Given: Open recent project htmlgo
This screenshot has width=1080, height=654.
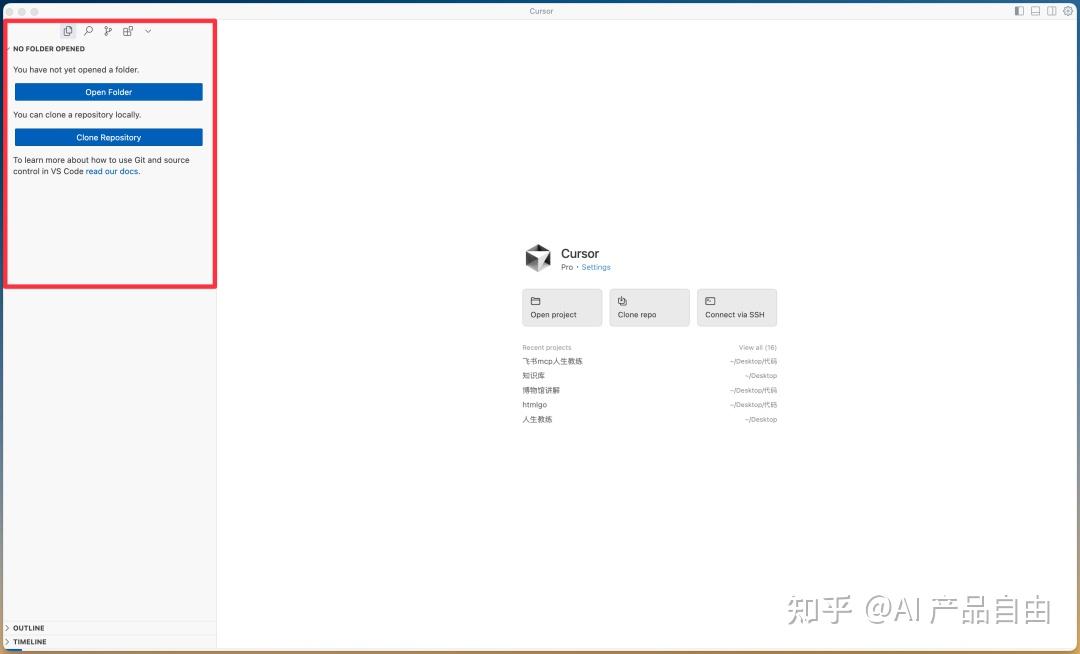Looking at the screenshot, I should point(650,405).
